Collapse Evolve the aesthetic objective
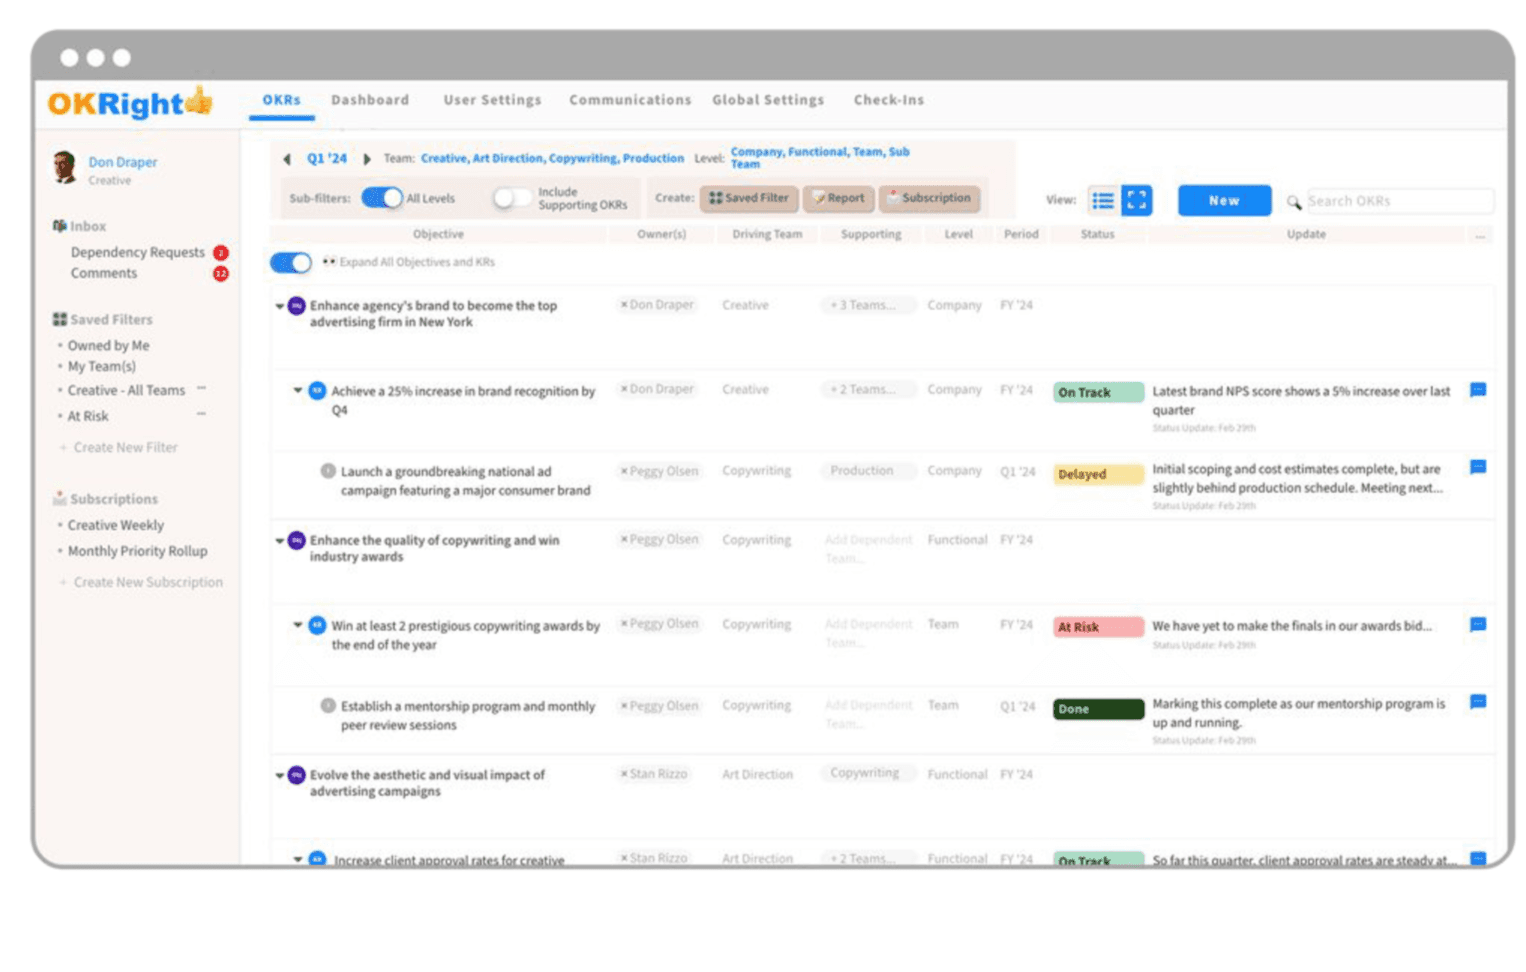Image resolution: width=1526 pixels, height=972 pixels. (x=280, y=775)
